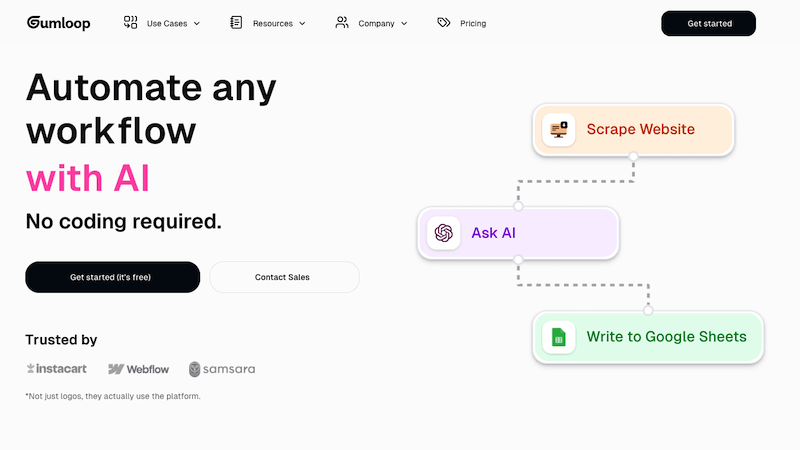
Task: Open the Use Cases menu
Action: tap(167, 23)
